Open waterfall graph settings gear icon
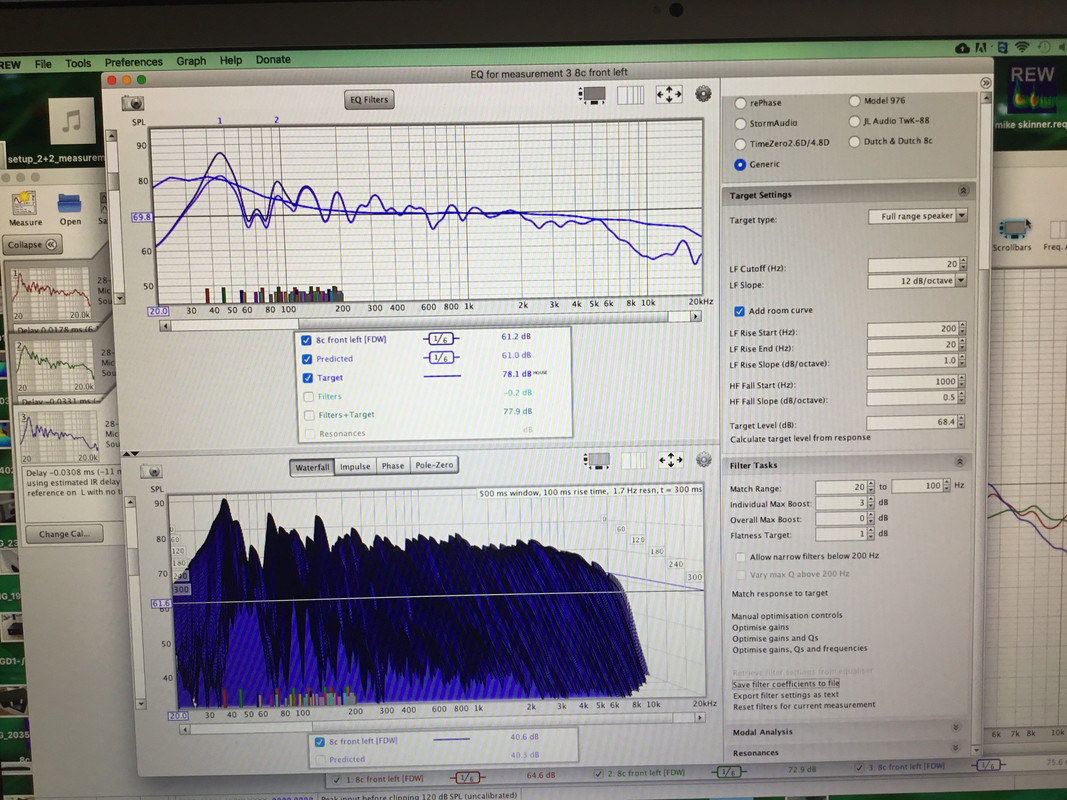 coord(704,460)
